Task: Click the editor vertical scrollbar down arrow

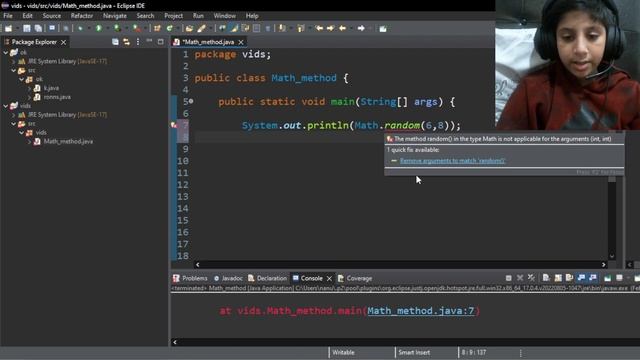Action: point(612,256)
